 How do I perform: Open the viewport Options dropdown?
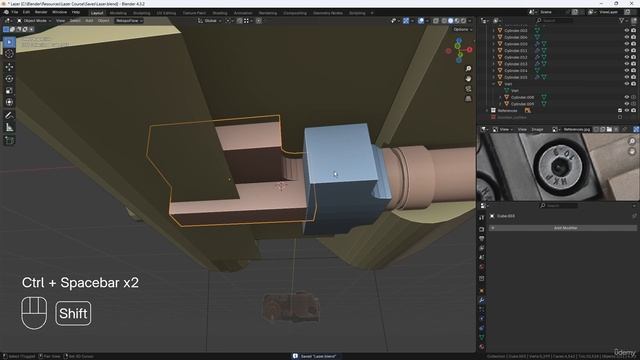(x=462, y=29)
